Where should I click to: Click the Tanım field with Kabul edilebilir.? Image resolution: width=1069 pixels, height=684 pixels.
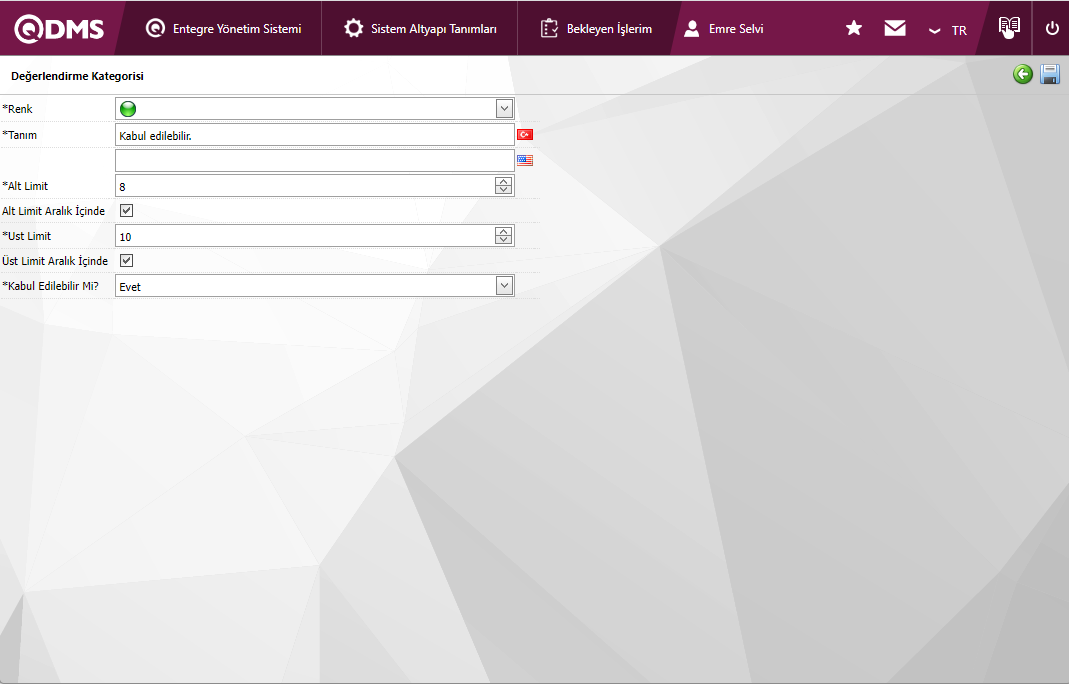point(314,135)
